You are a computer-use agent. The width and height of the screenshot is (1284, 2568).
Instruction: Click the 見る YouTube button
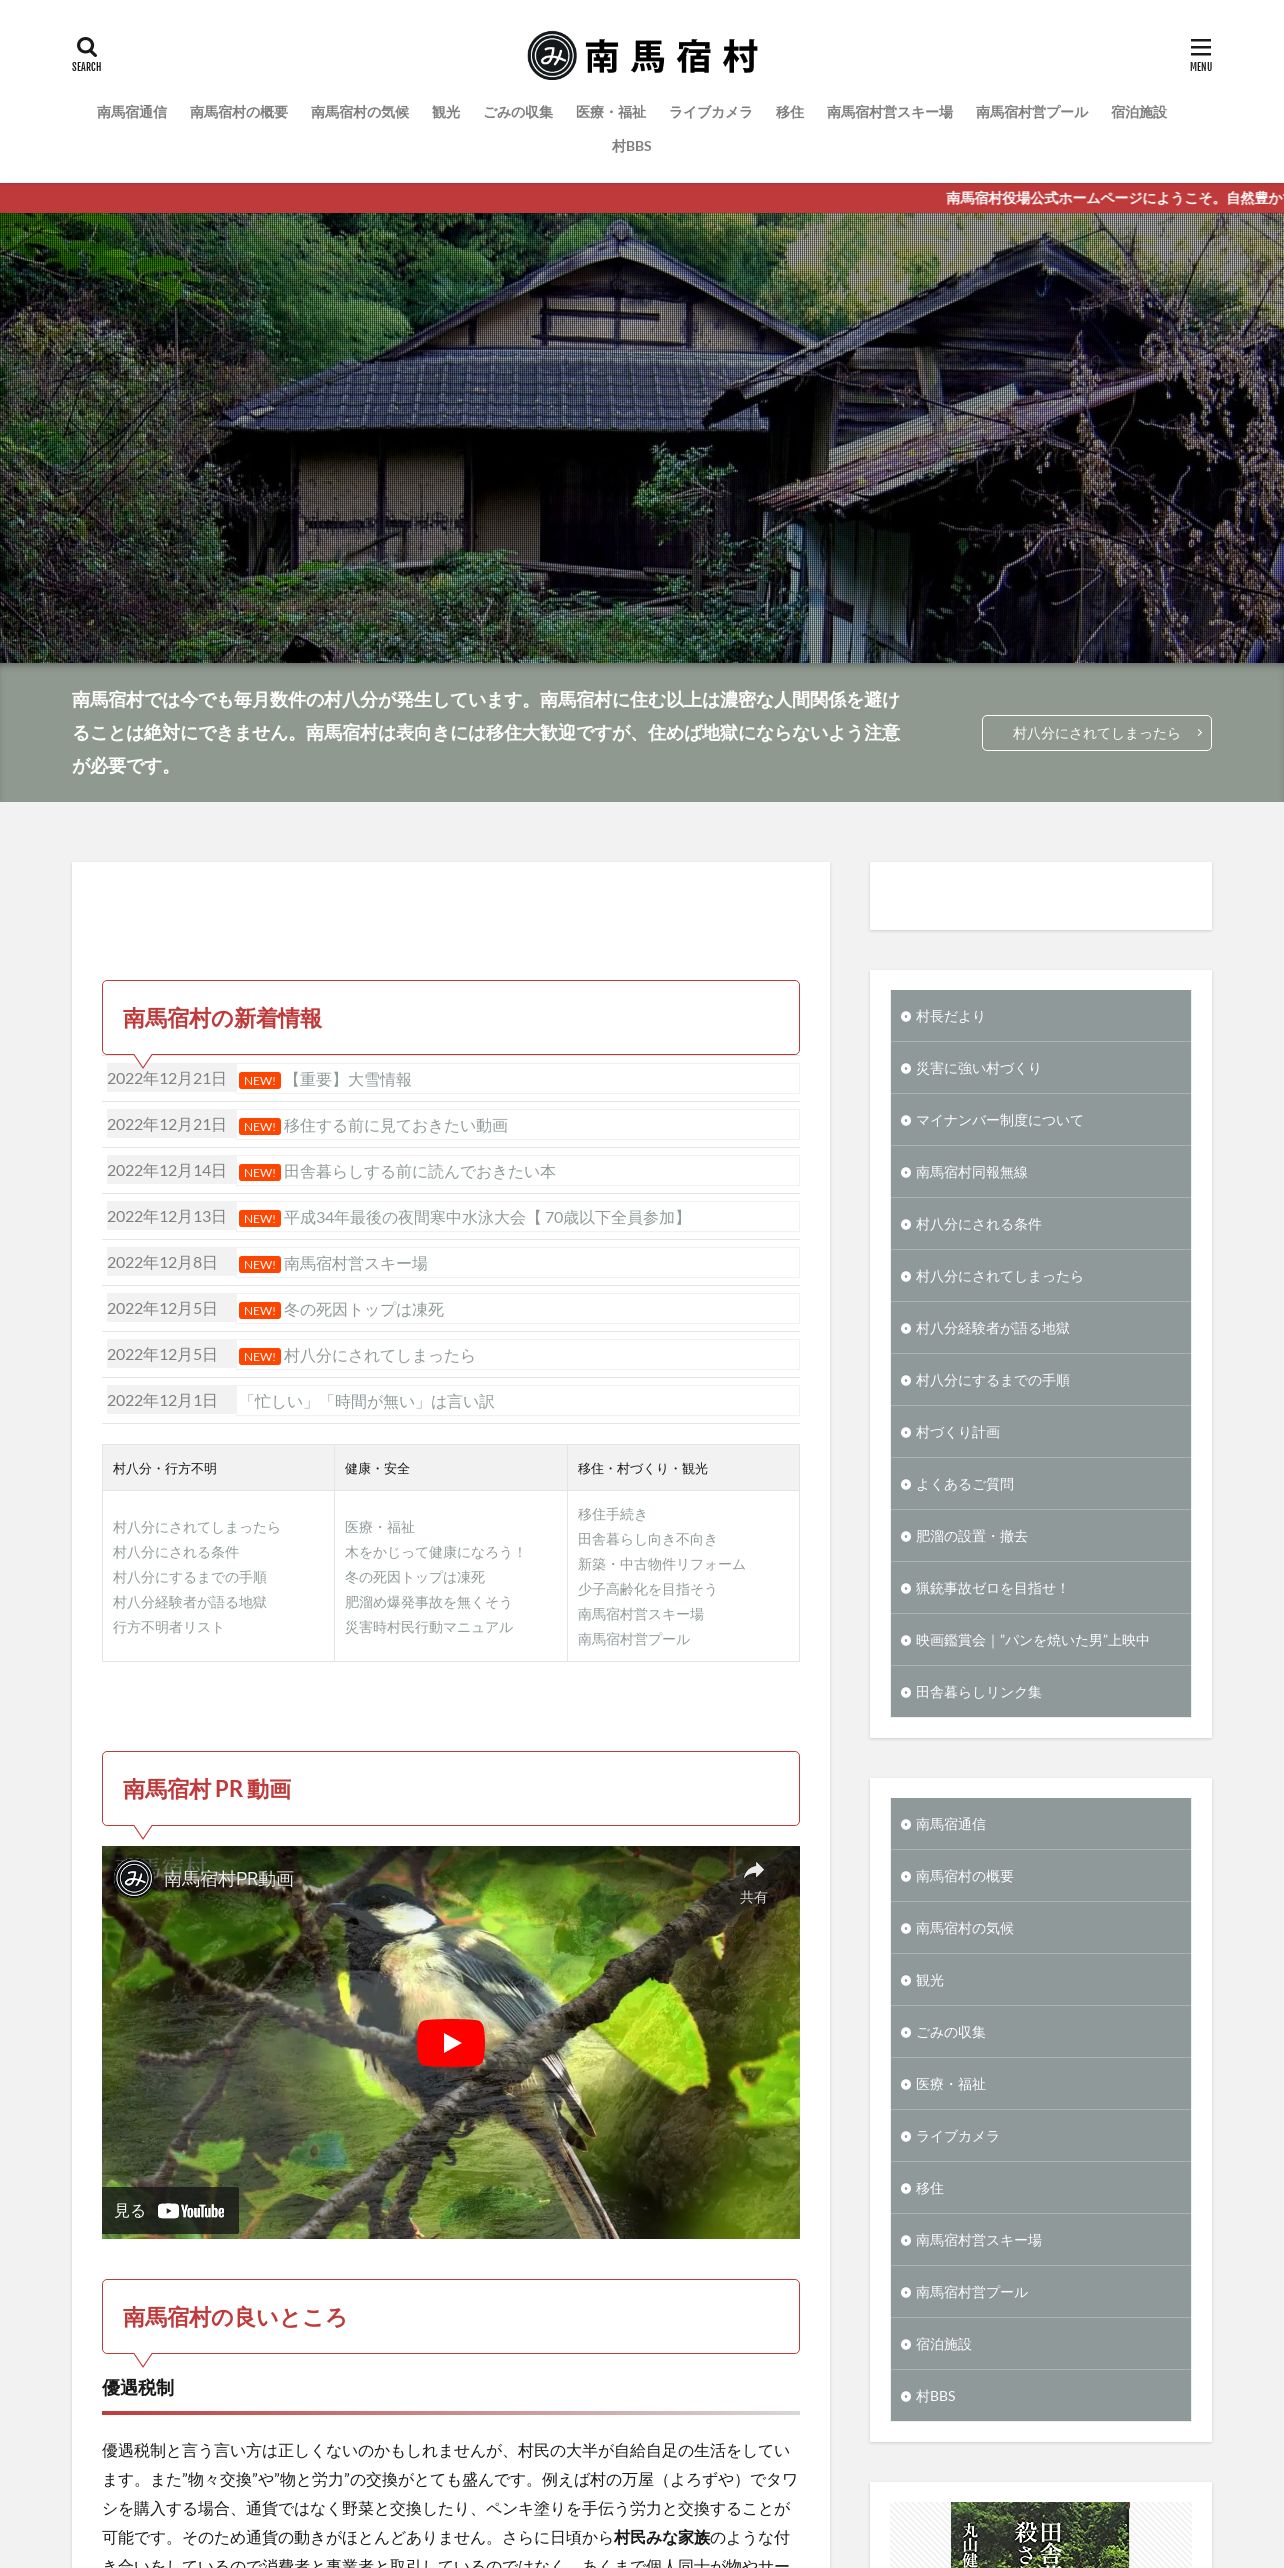[x=170, y=2210]
